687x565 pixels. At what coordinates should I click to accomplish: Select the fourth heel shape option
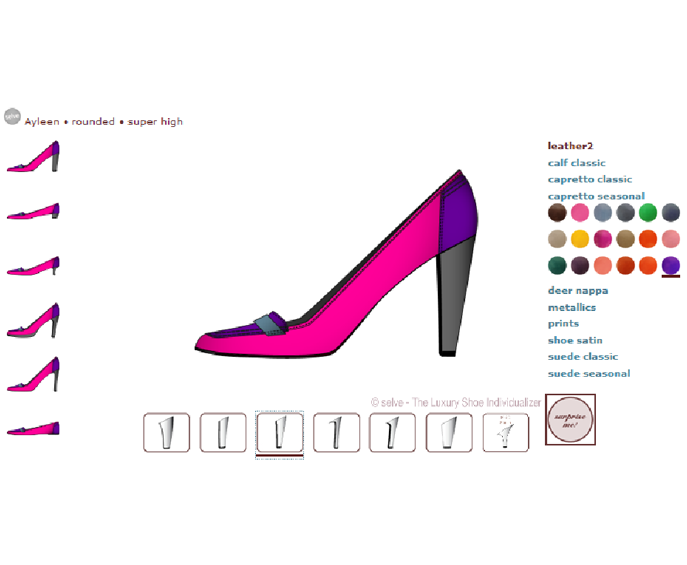tap(336, 433)
